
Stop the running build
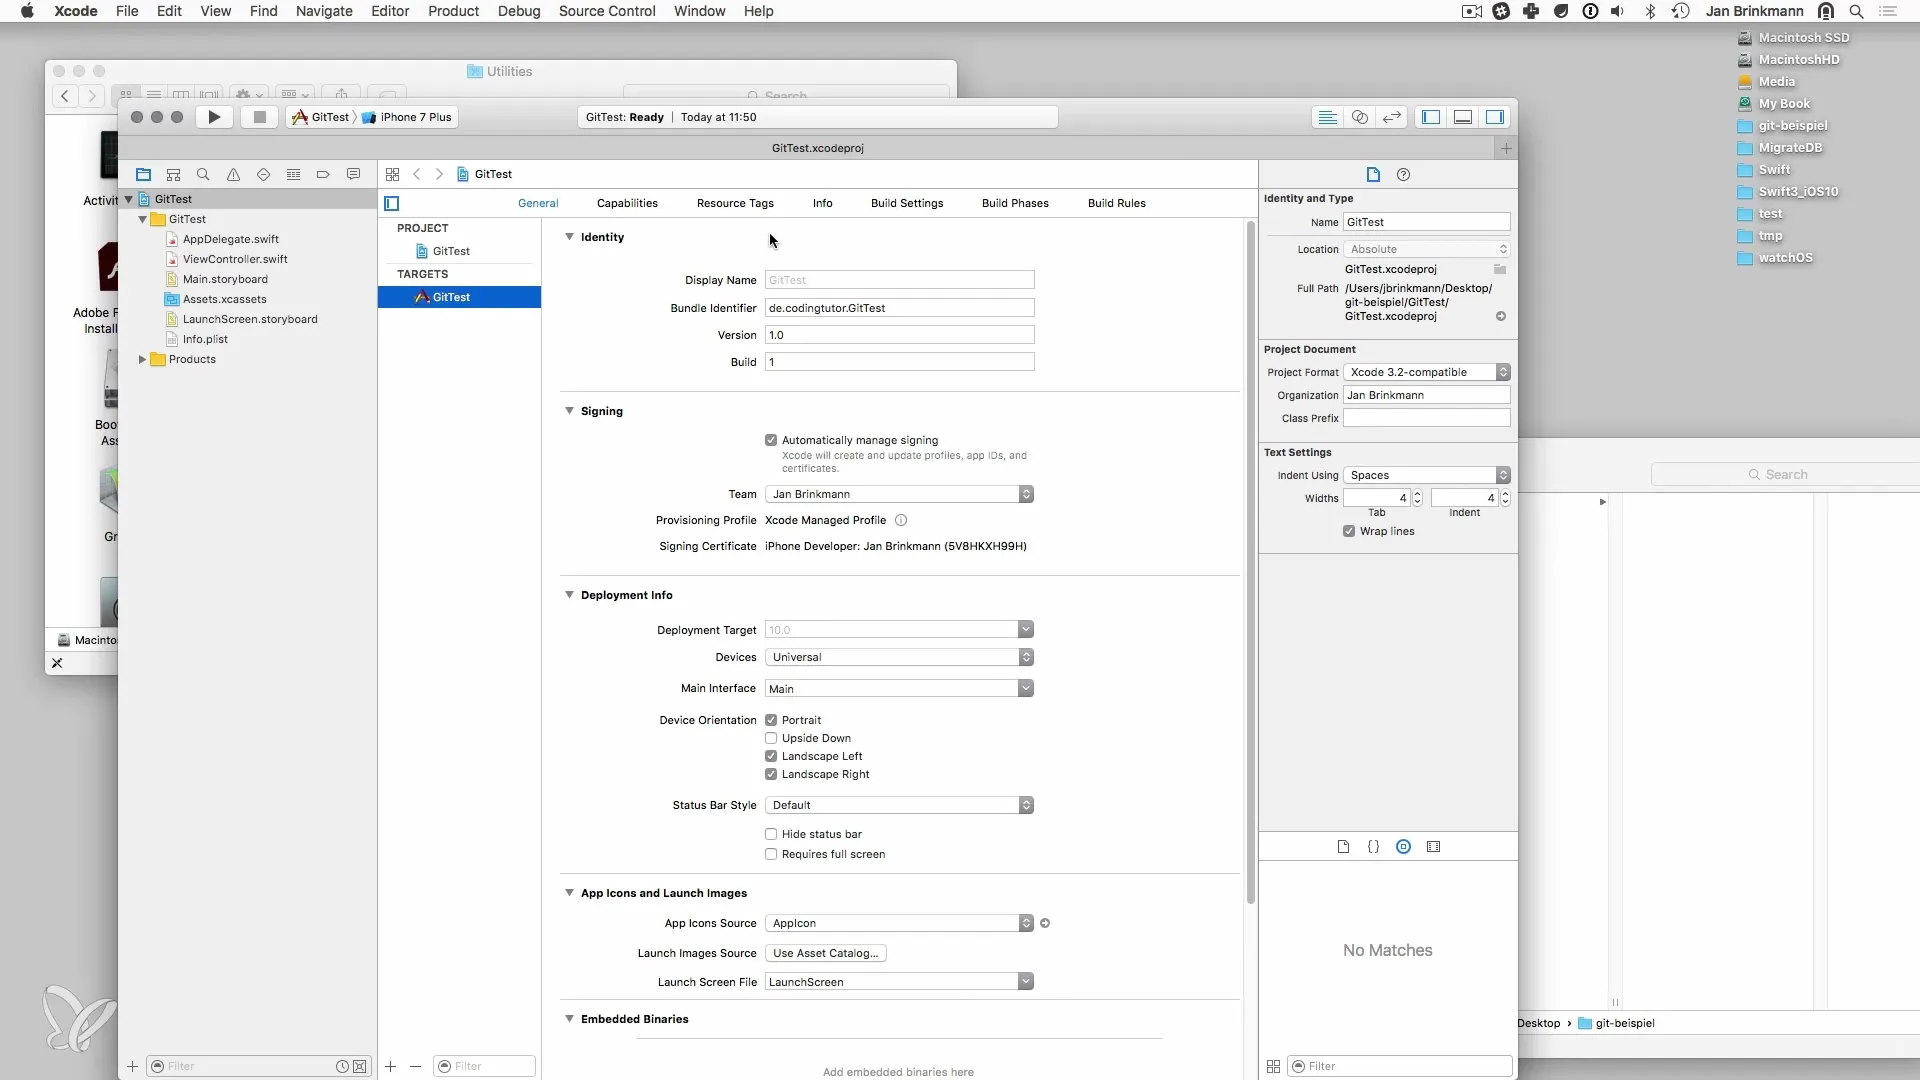pos(260,117)
